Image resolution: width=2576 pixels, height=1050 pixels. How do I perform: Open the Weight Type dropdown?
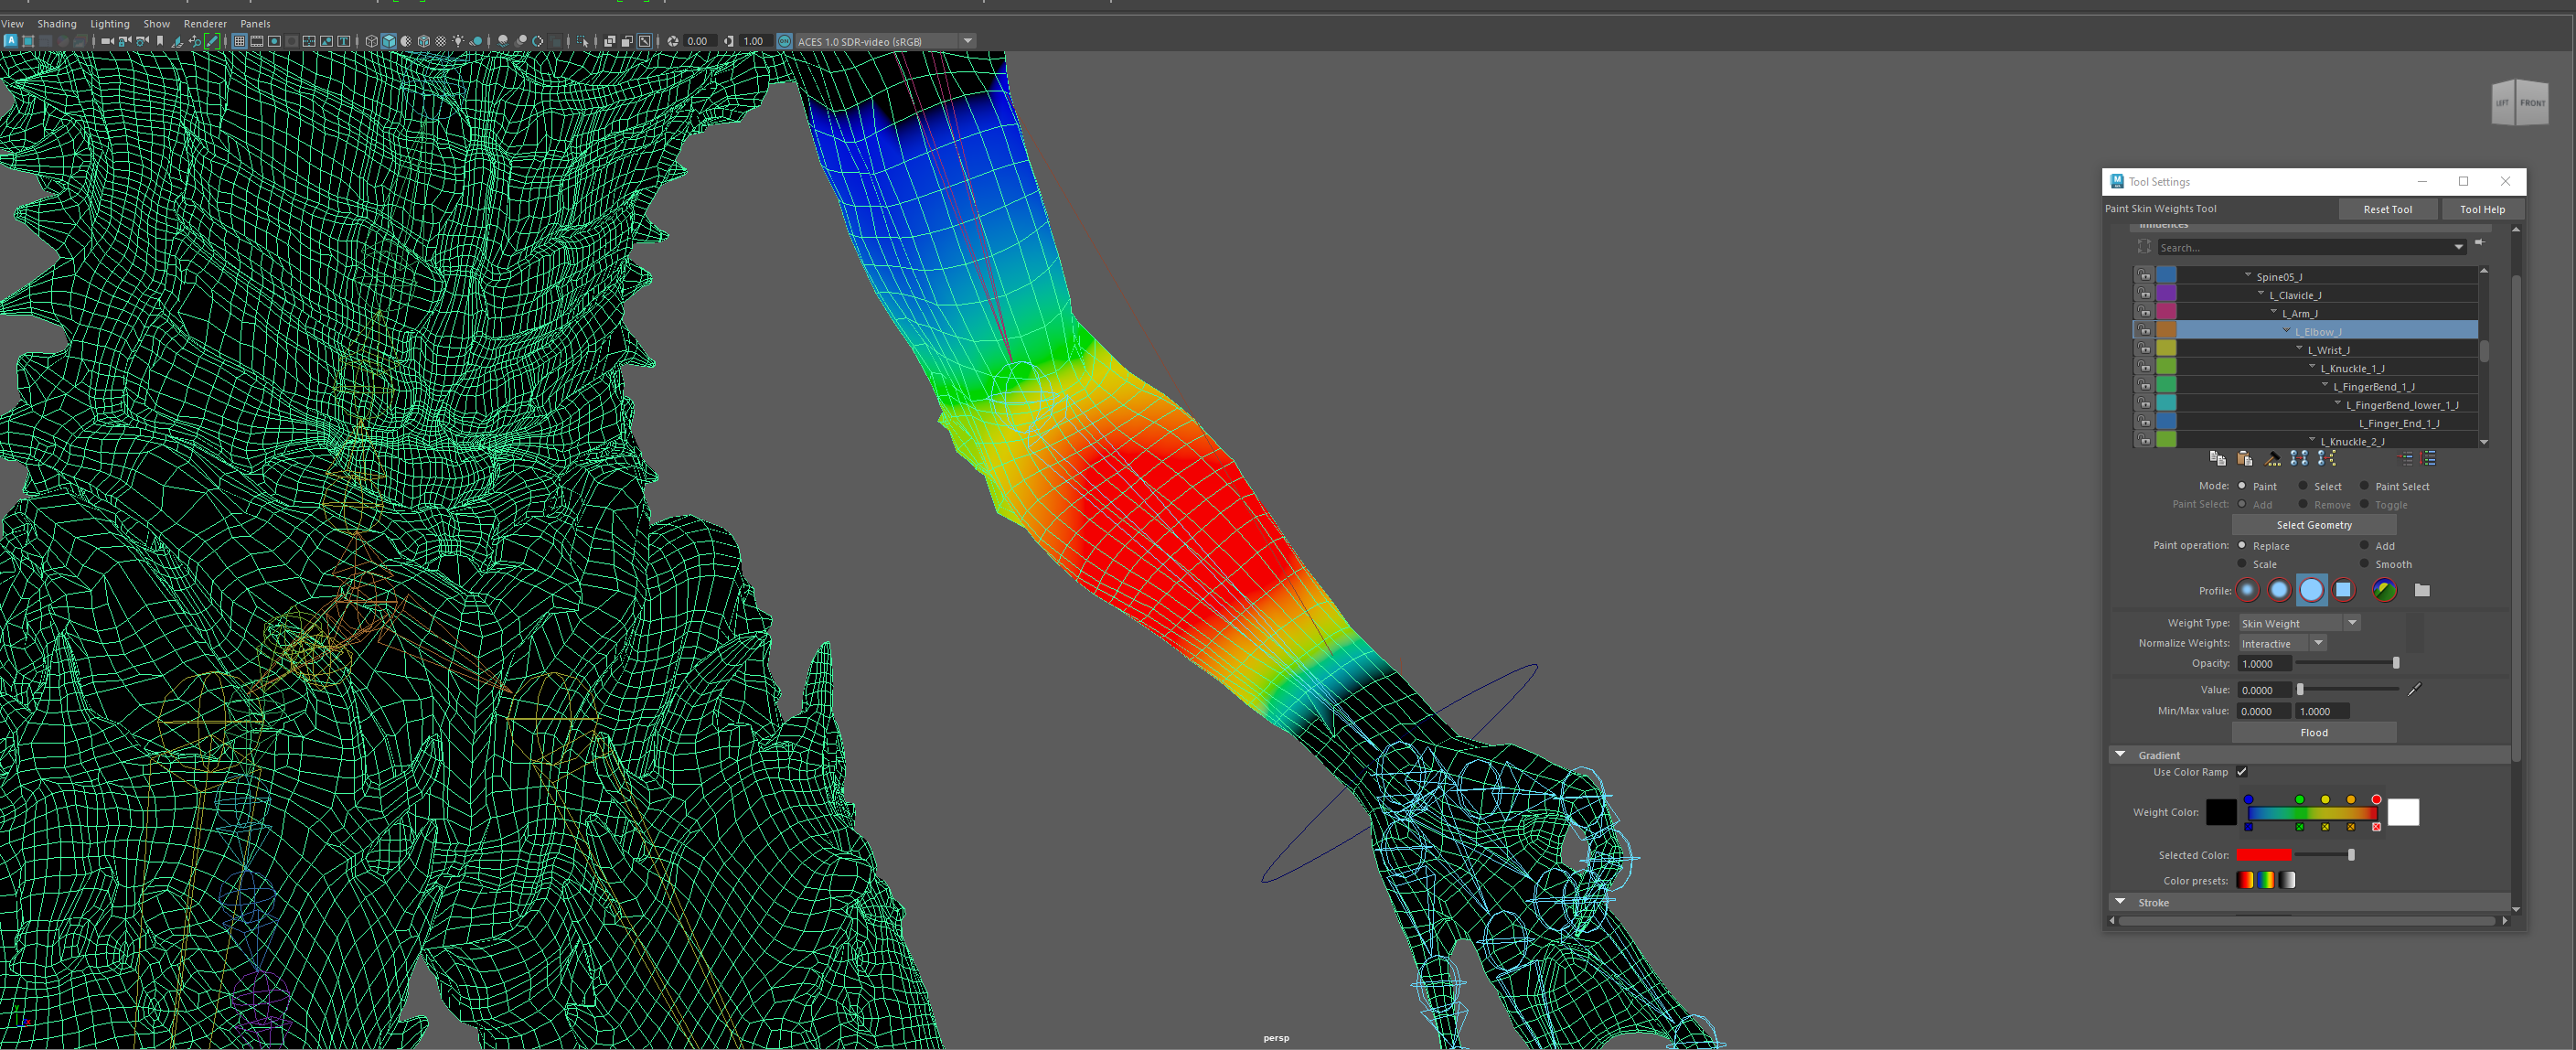2352,623
